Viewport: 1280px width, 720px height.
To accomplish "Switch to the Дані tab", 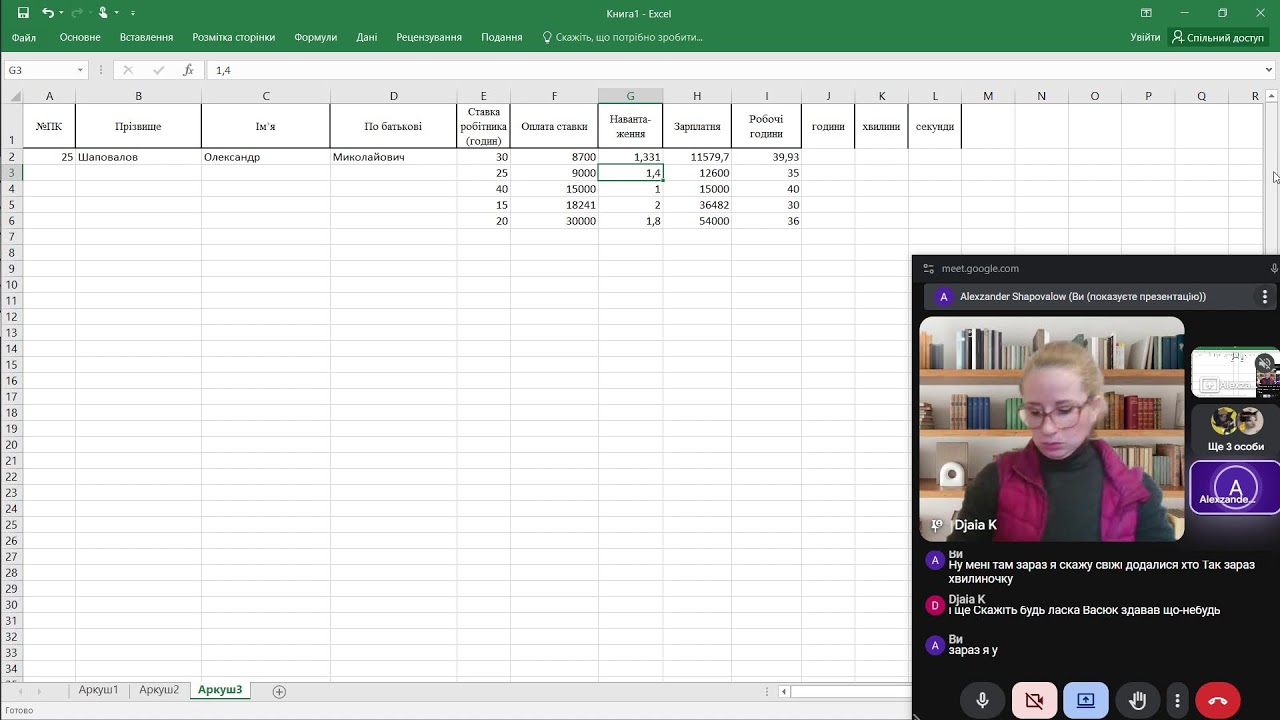I will click(x=367, y=37).
